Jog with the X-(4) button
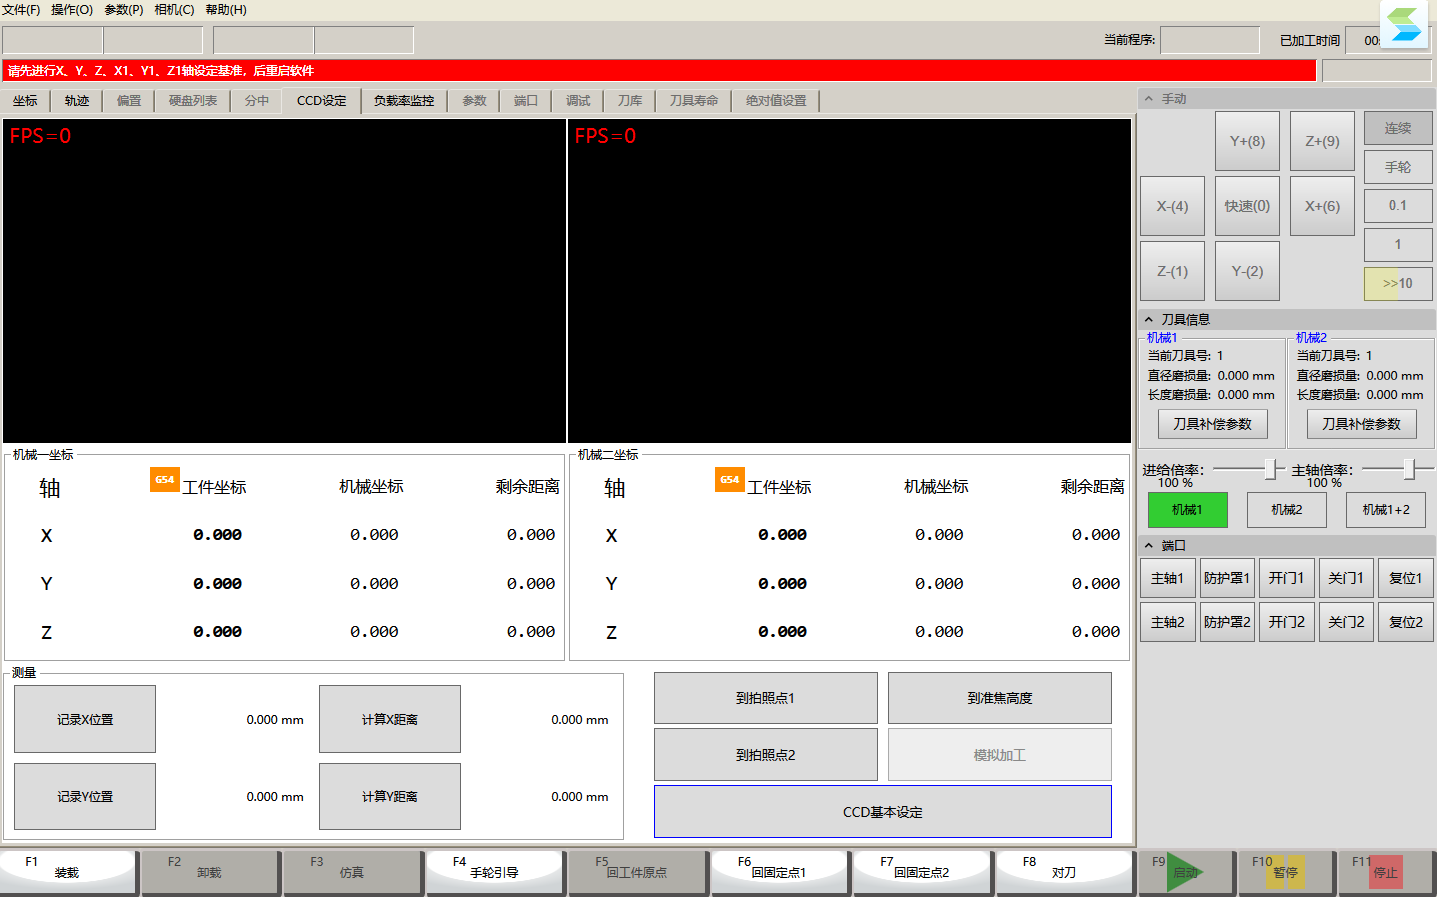The height and width of the screenshot is (897, 1437). coord(1172,206)
